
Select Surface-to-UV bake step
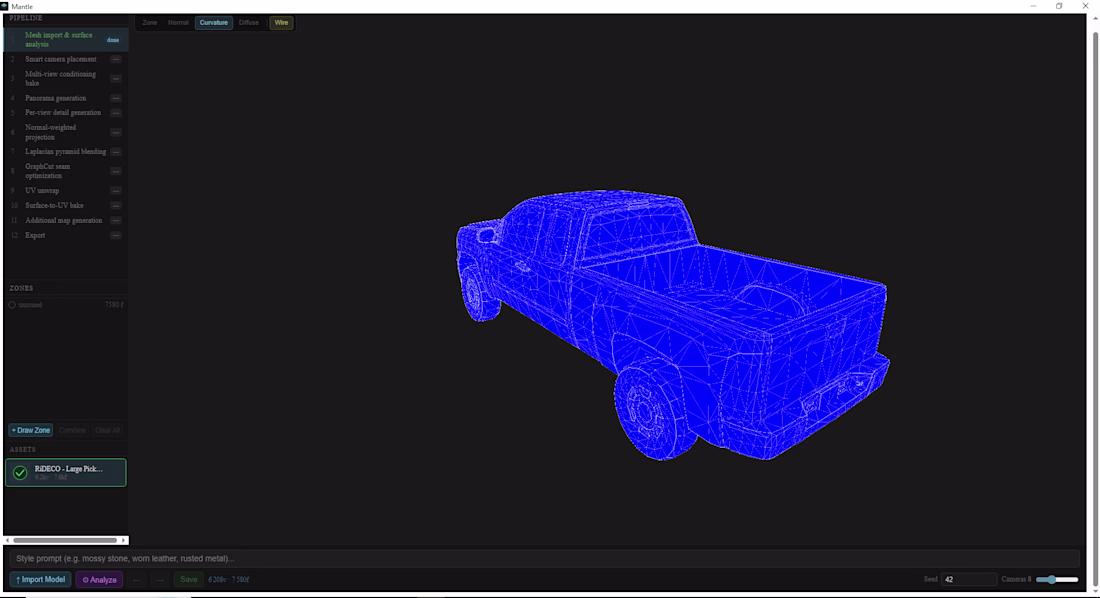[x=66, y=206]
